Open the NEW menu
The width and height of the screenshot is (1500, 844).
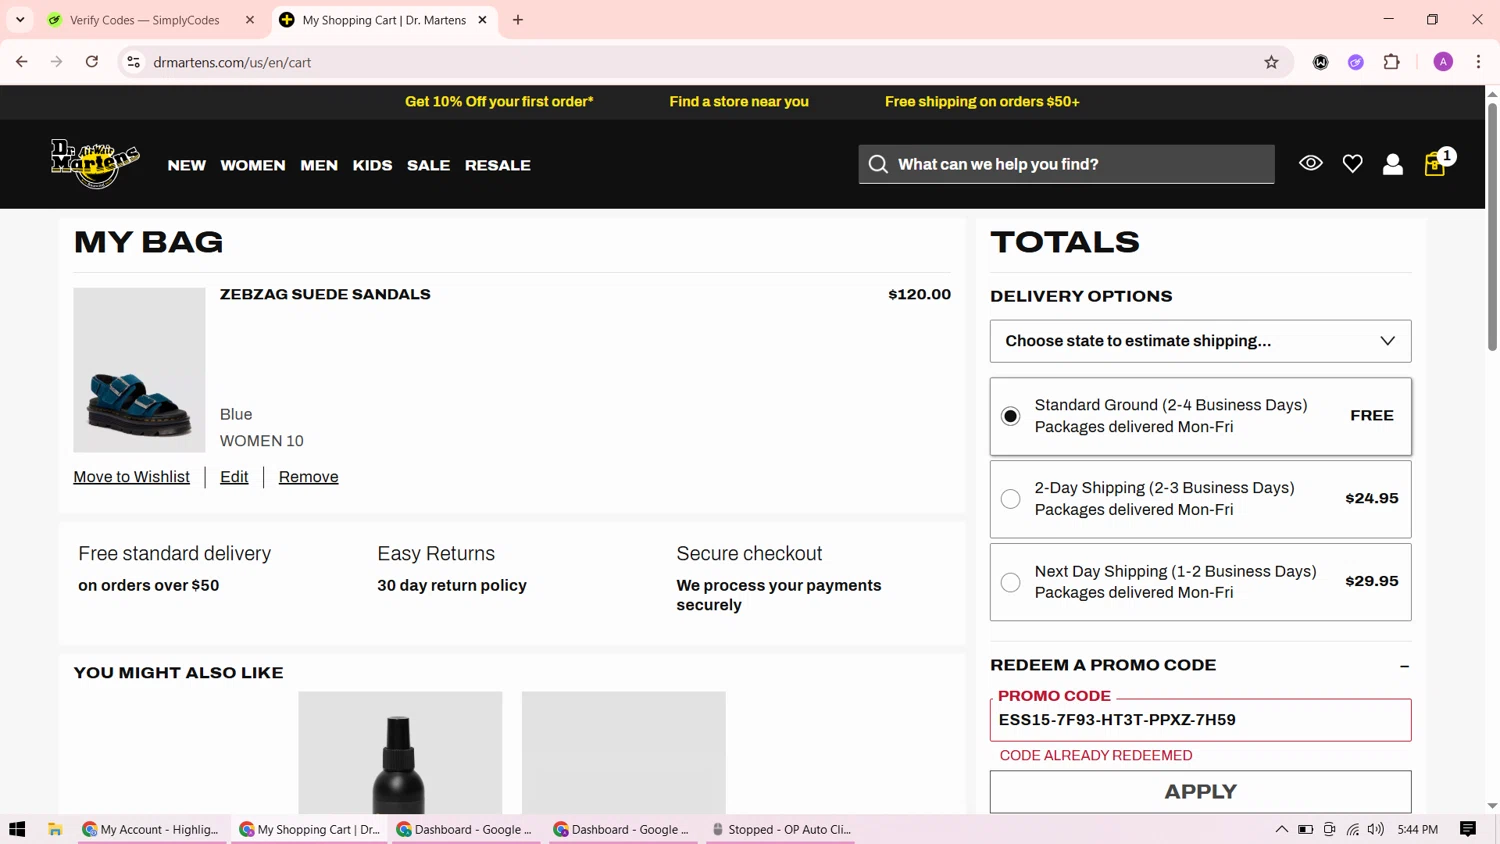click(187, 165)
